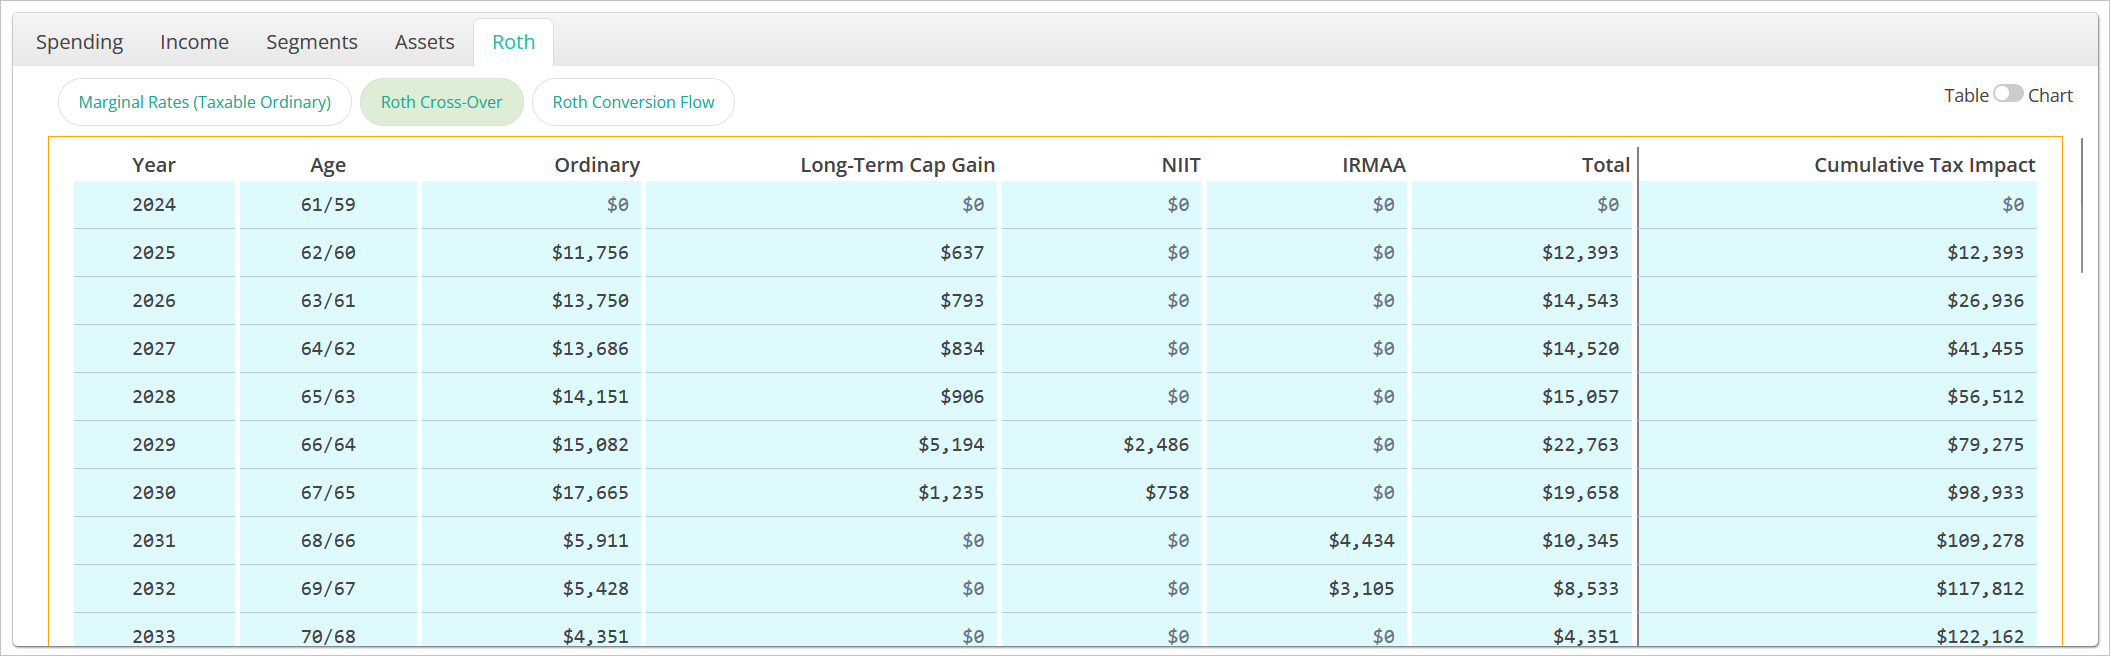Viewport: 2110px width, 656px height.
Task: Click the Cumulative Tax Impact header
Action: pos(1924,165)
